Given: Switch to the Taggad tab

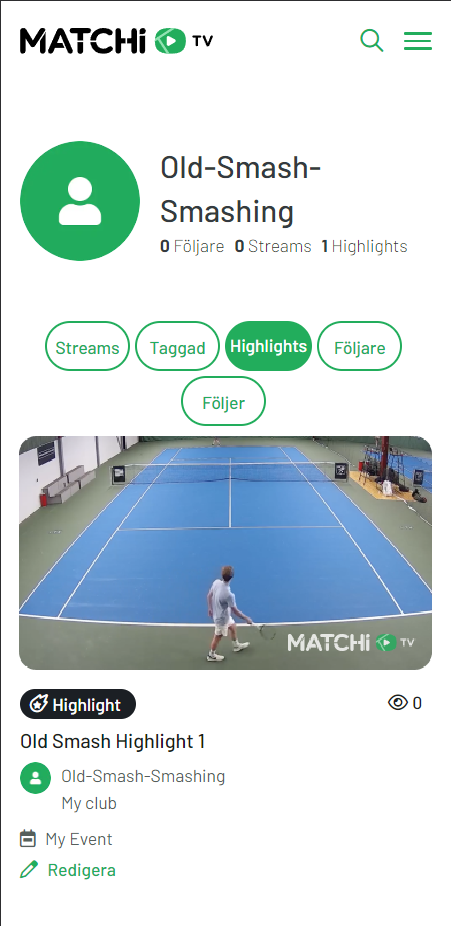Looking at the screenshot, I should (177, 346).
